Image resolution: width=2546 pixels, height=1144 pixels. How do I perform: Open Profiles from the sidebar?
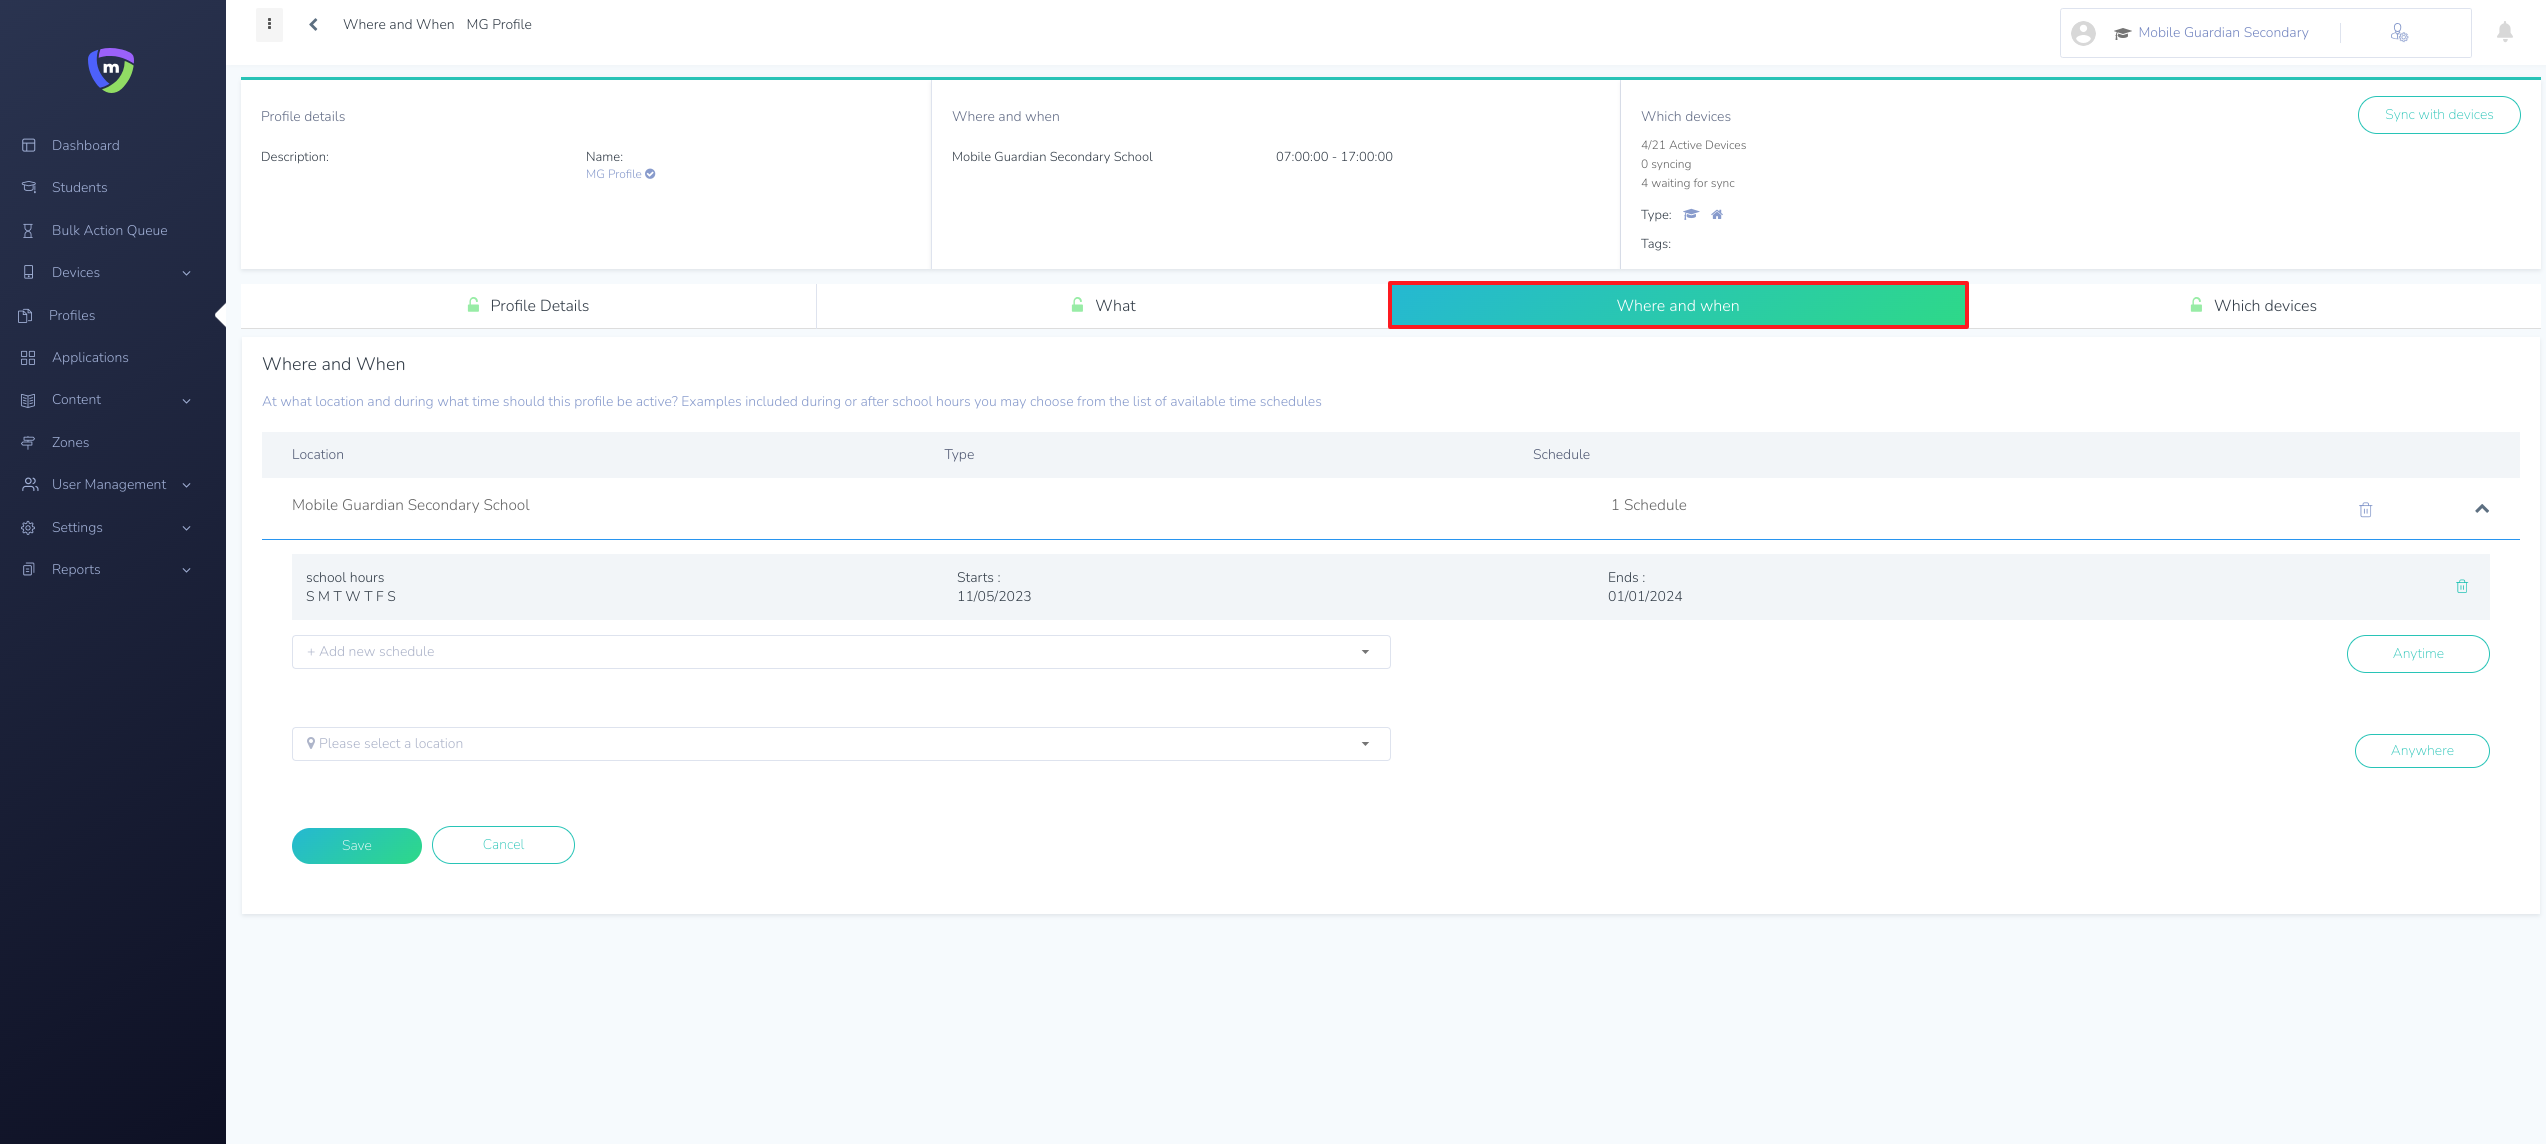(72, 315)
